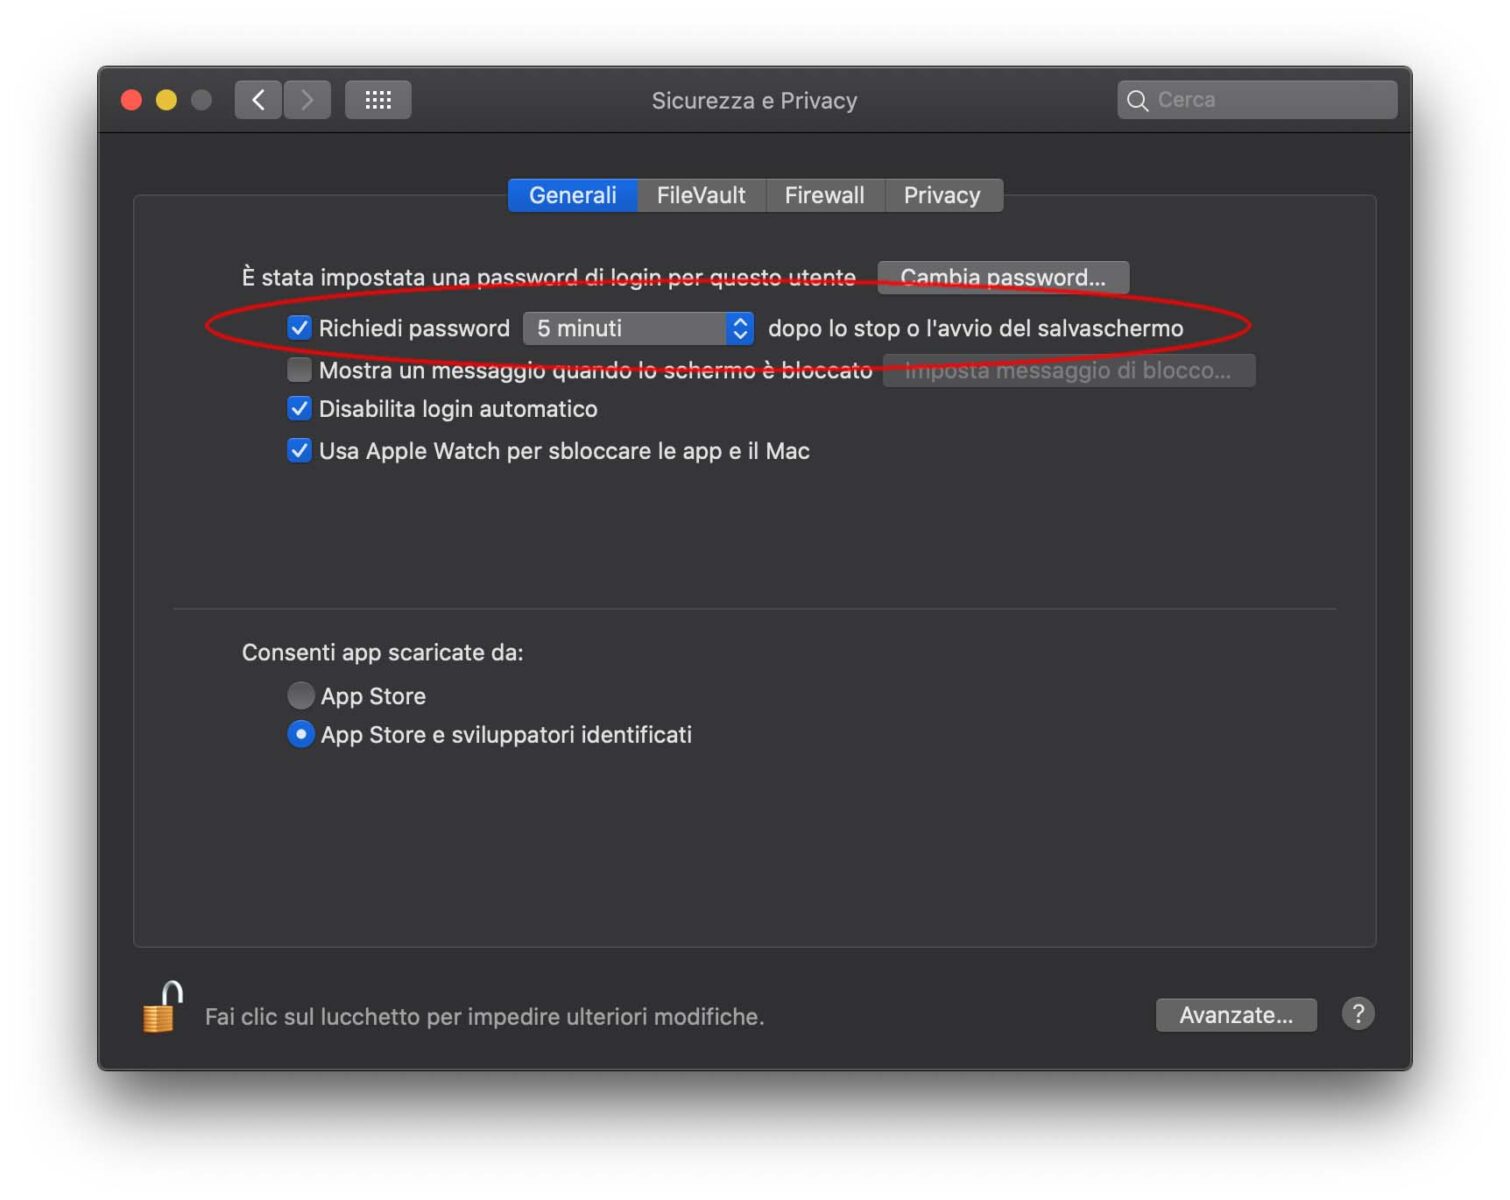1510x1200 pixels.
Task: Click the Cambia password button
Action: tap(1003, 277)
